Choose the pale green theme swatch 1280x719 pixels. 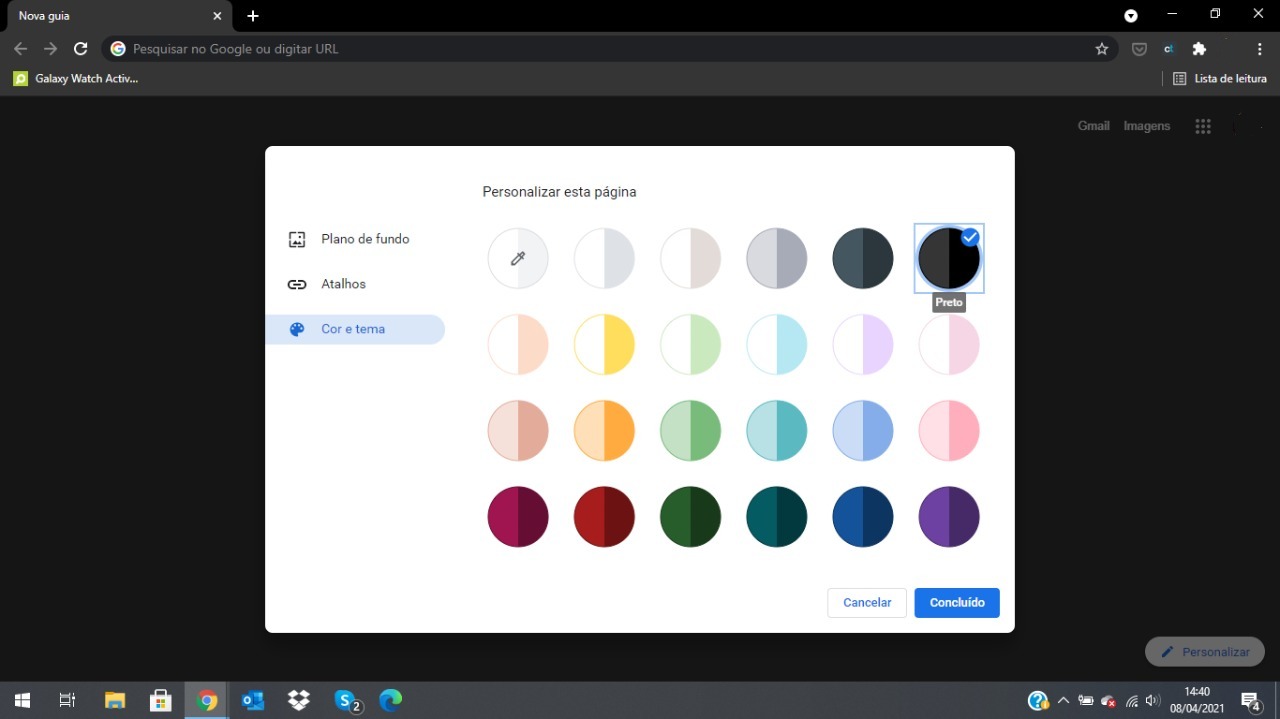click(x=690, y=344)
